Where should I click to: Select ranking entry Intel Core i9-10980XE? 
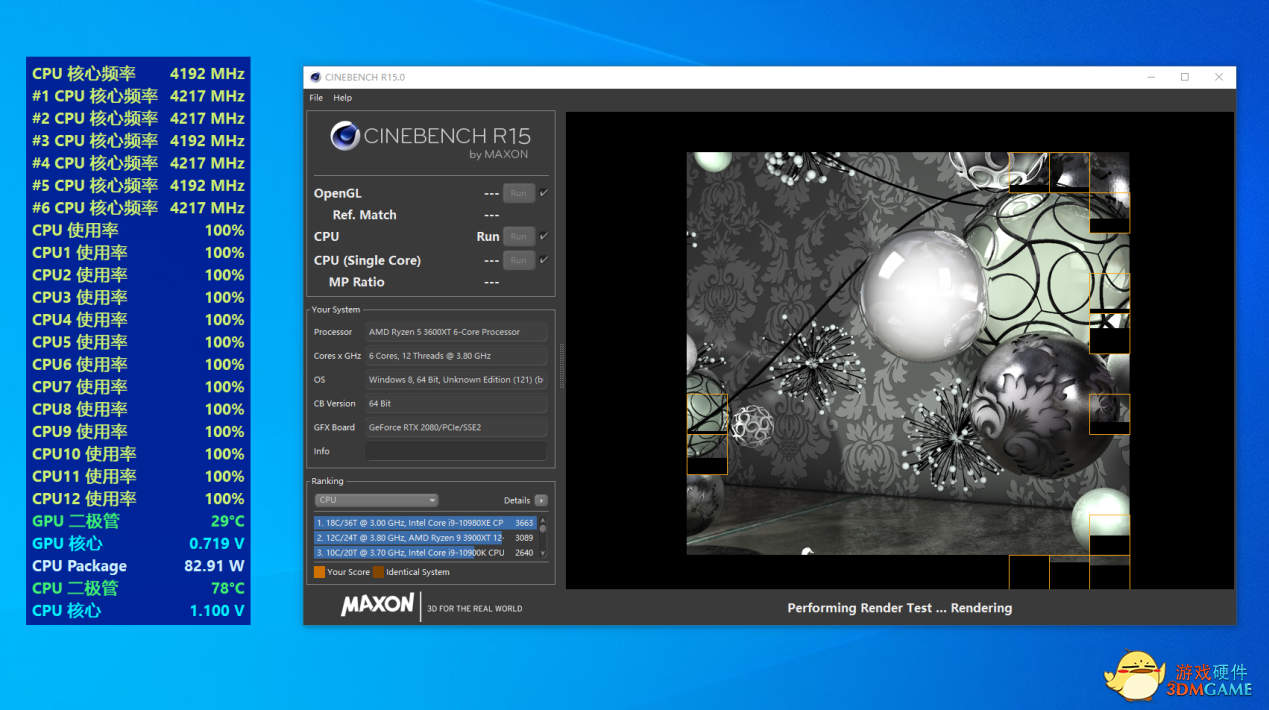(x=425, y=523)
